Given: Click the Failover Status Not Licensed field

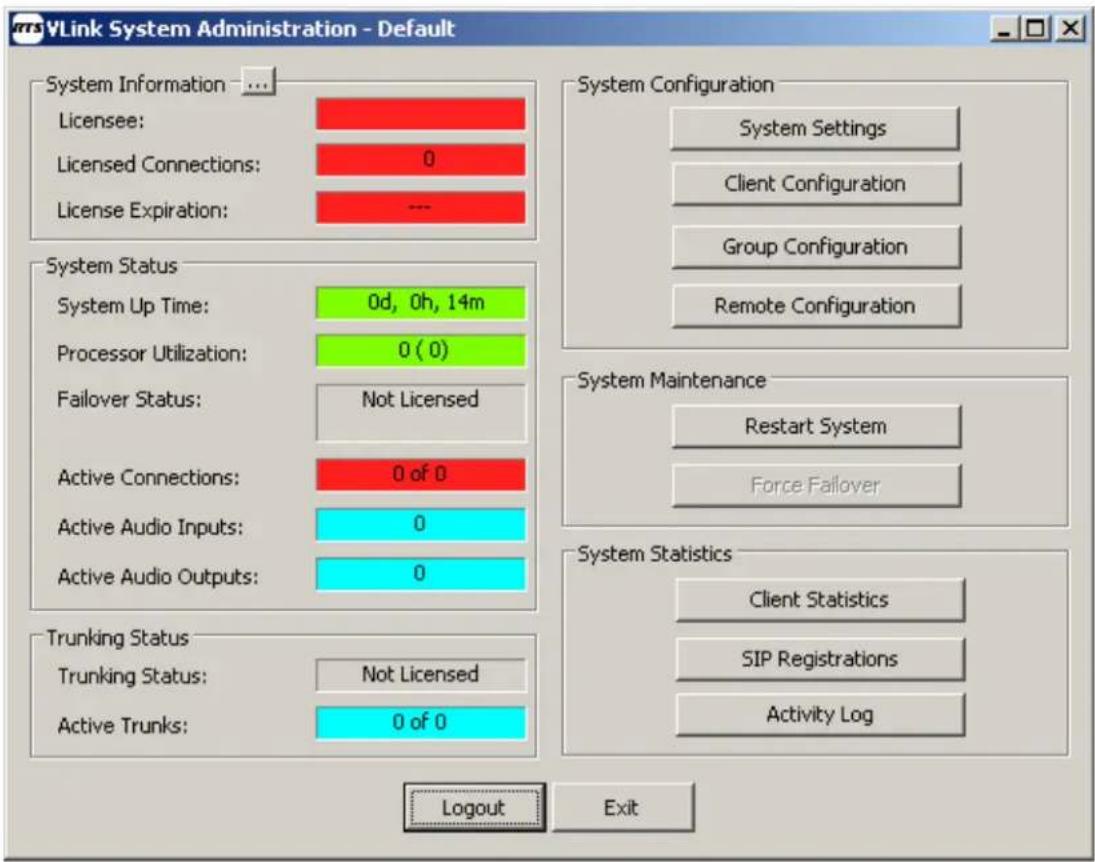Looking at the screenshot, I should tap(421, 412).
